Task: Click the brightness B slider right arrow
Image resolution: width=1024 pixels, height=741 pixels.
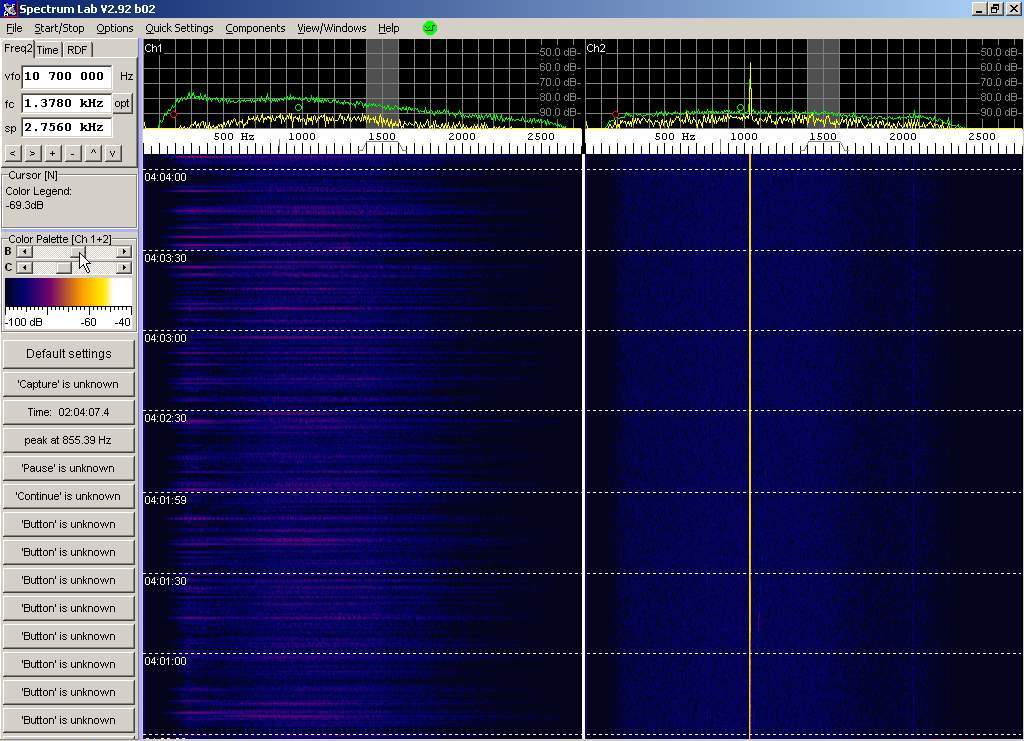Action: (x=124, y=252)
